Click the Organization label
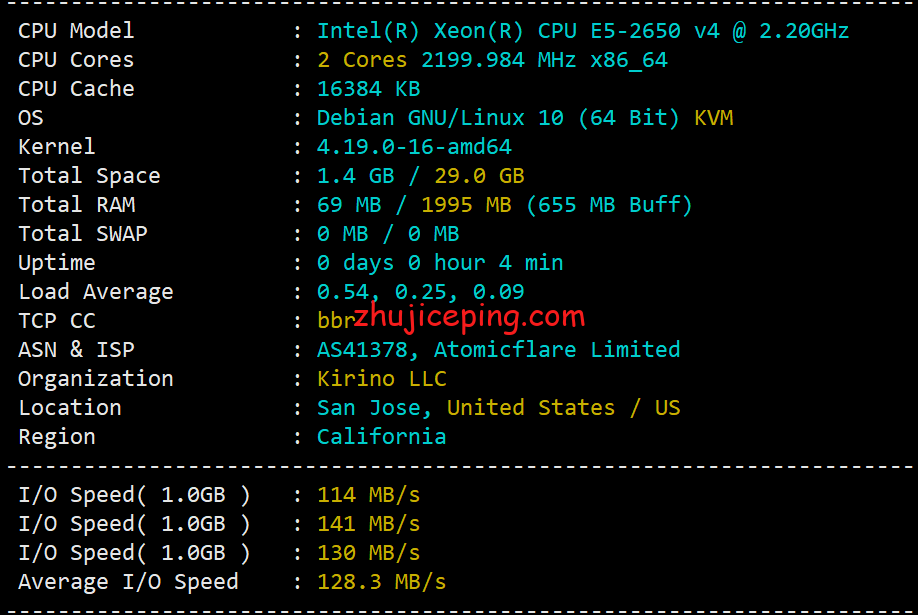The height and width of the screenshot is (615, 918). (x=95, y=378)
